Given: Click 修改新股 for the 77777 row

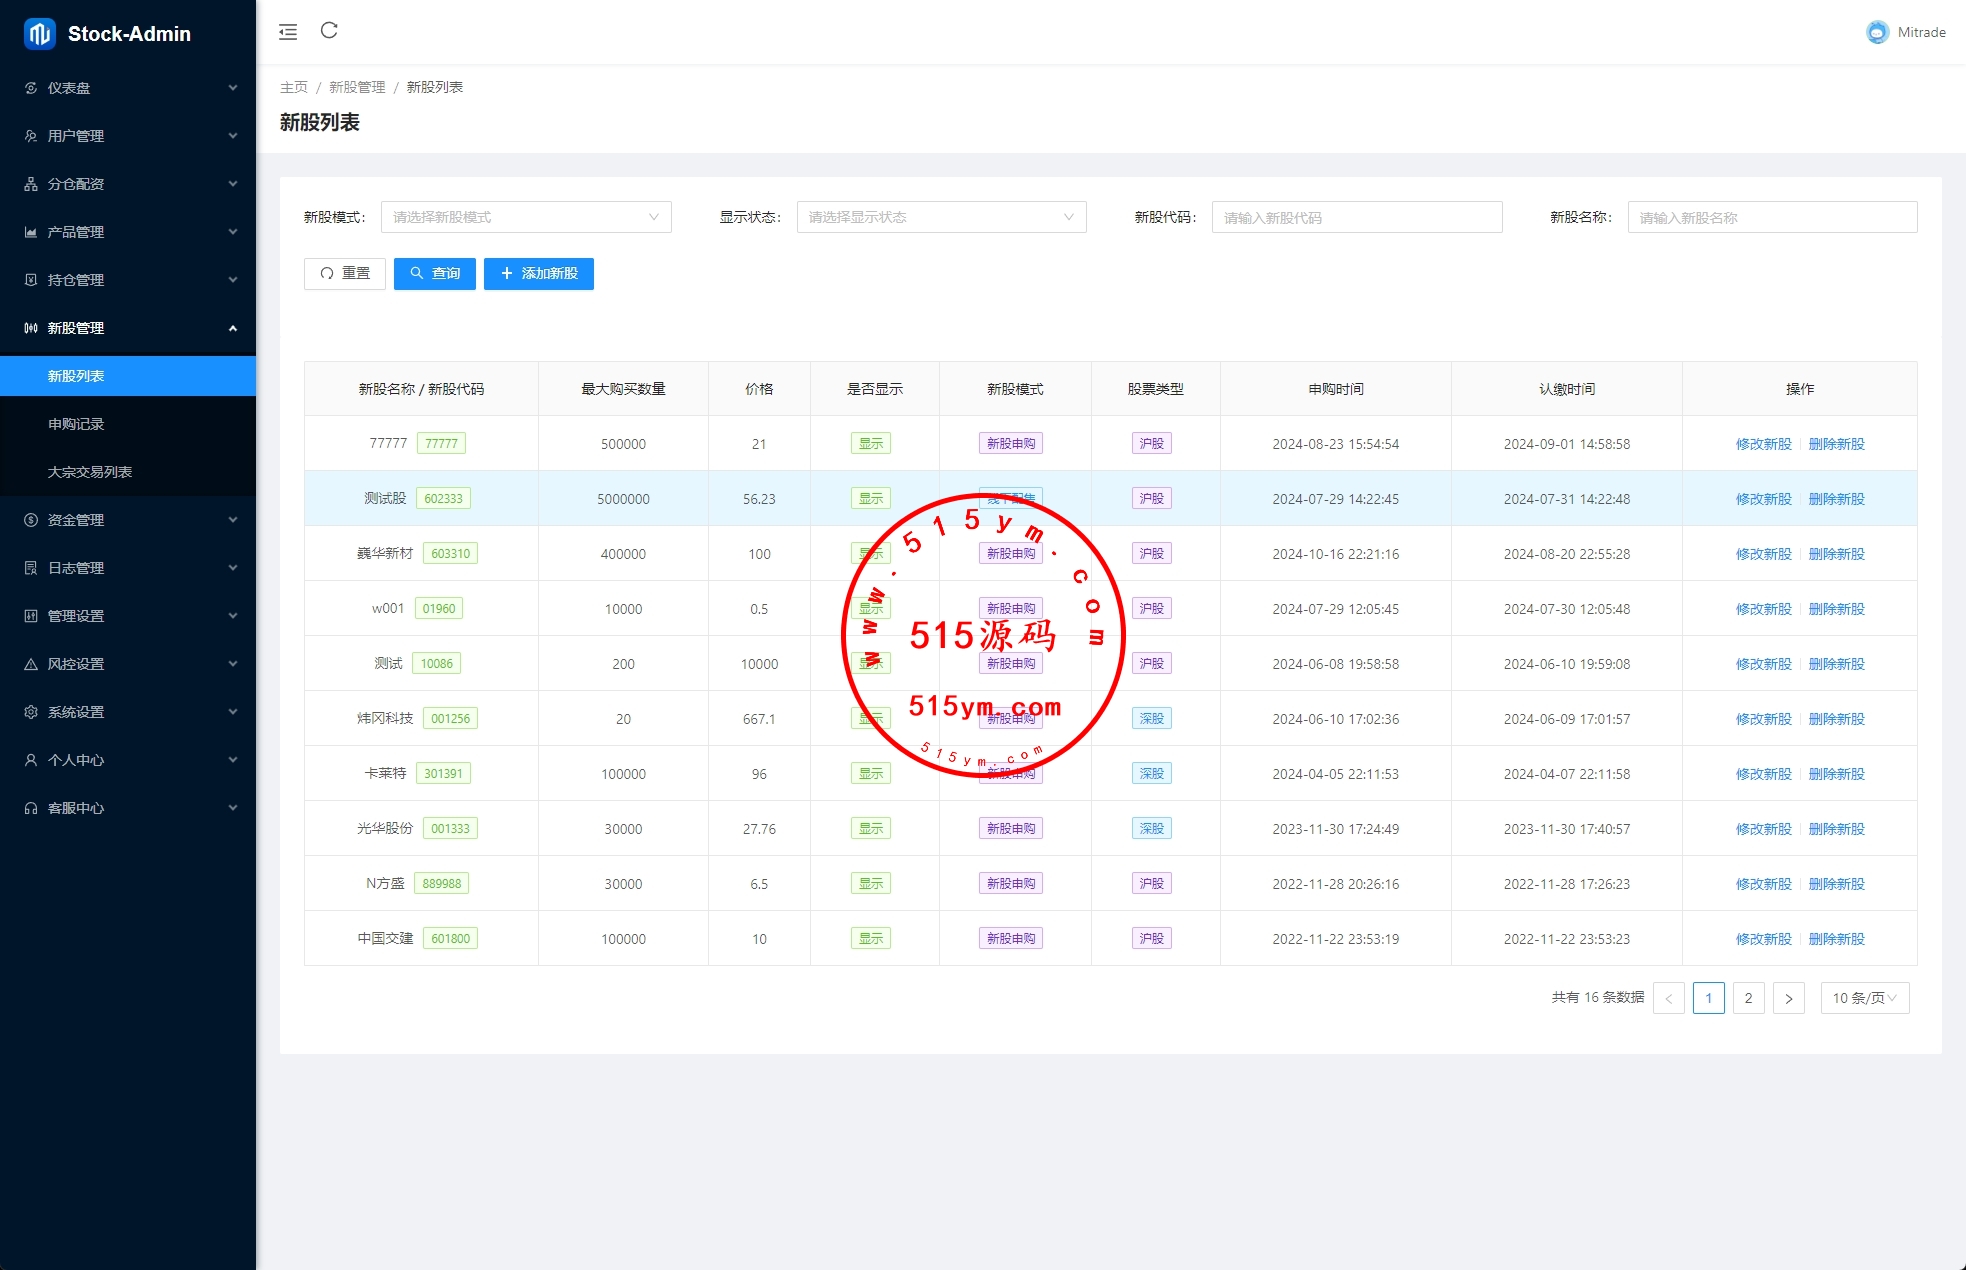Looking at the screenshot, I should pos(1763,444).
